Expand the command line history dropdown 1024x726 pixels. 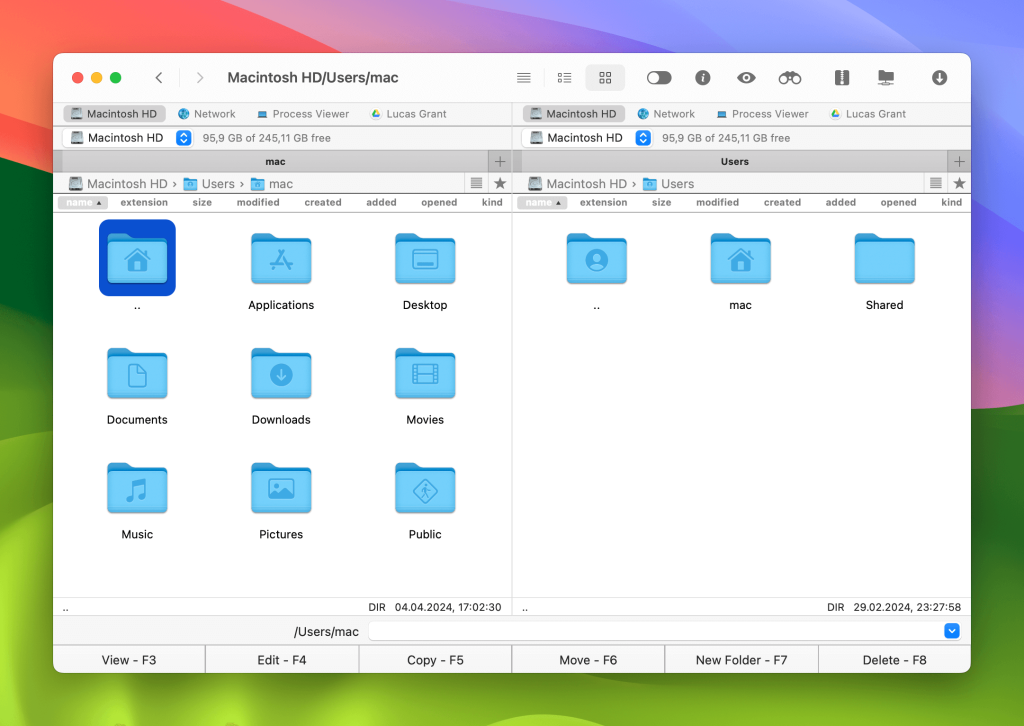tap(951, 631)
